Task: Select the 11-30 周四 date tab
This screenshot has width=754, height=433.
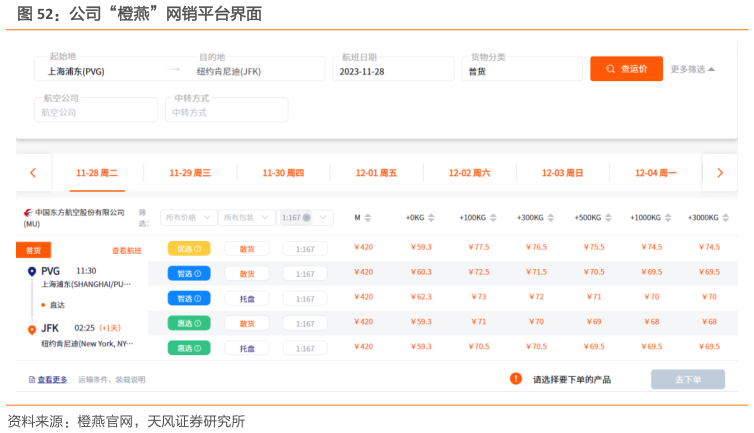Action: click(283, 173)
